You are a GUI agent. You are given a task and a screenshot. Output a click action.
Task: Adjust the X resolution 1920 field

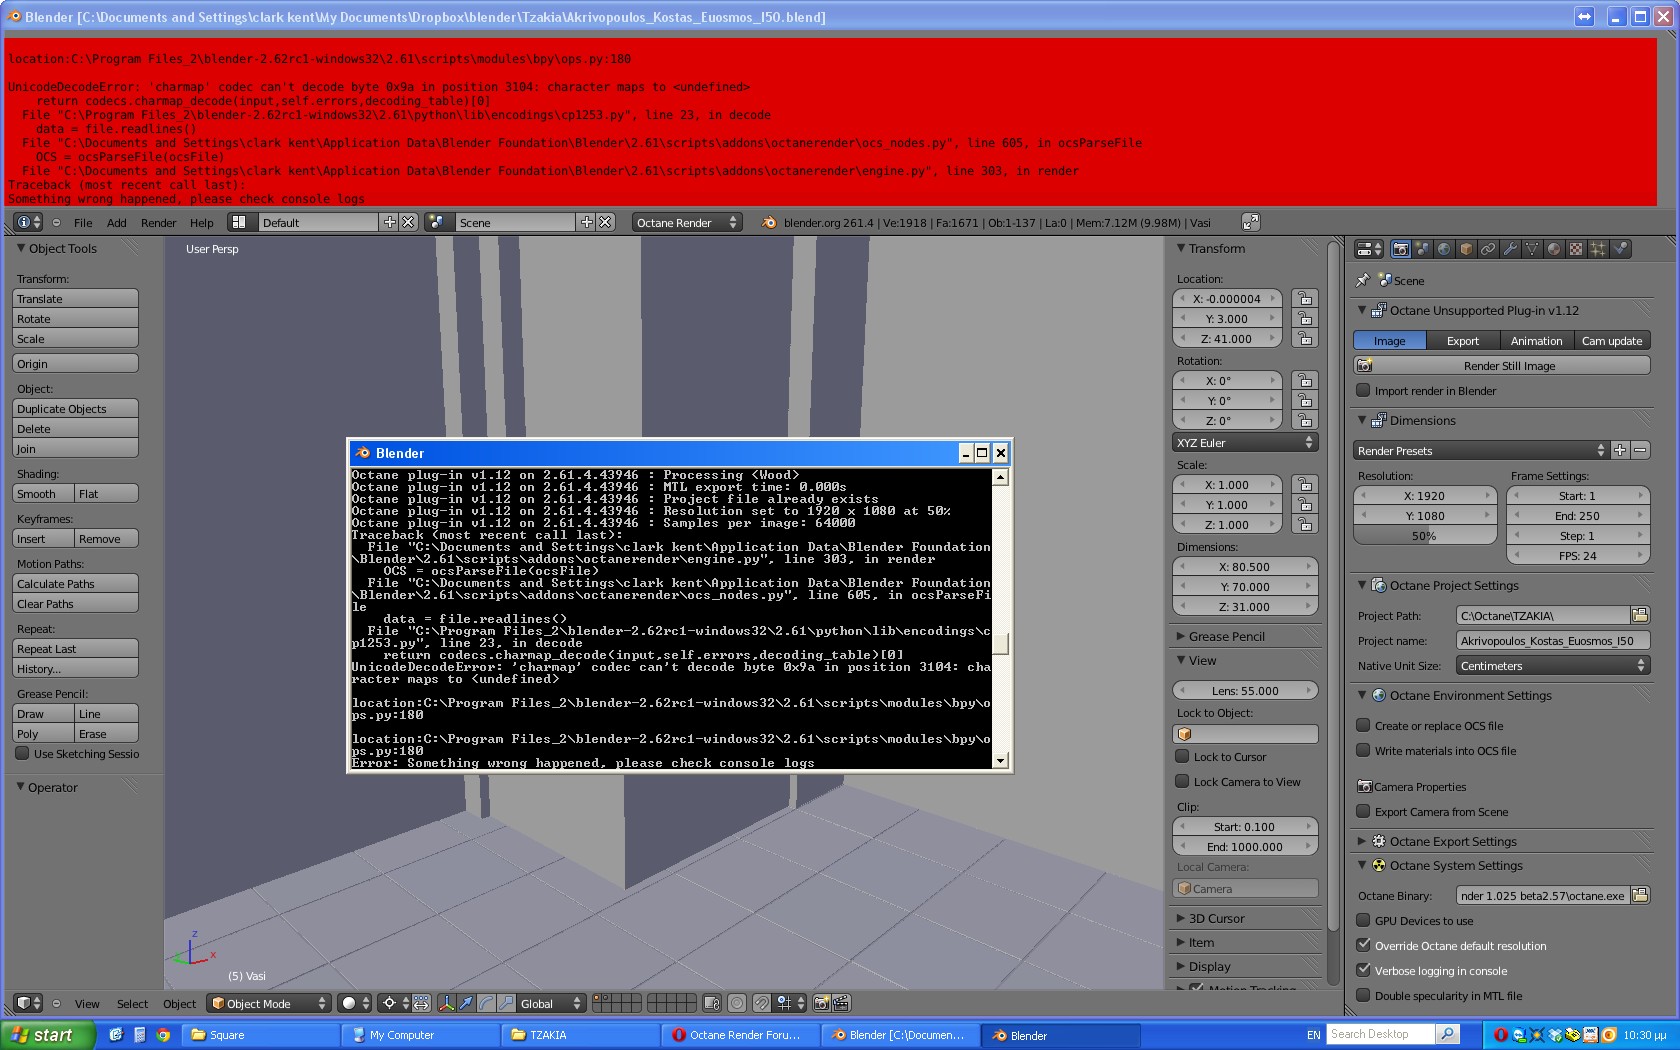(1425, 495)
